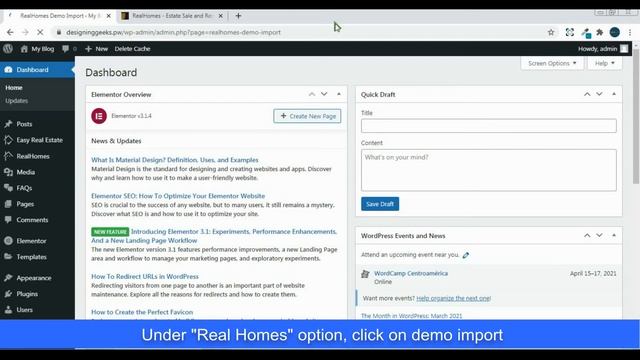Collapse WordPress Events and News panel
The height and width of the screenshot is (360, 640).
pyautogui.click(x=614, y=236)
